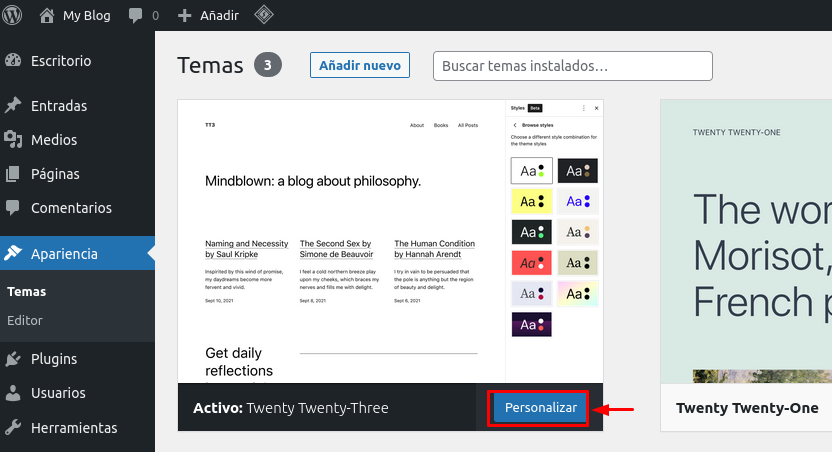832x452 pixels.
Task: Click the Medios media icon
Action: coord(13,140)
